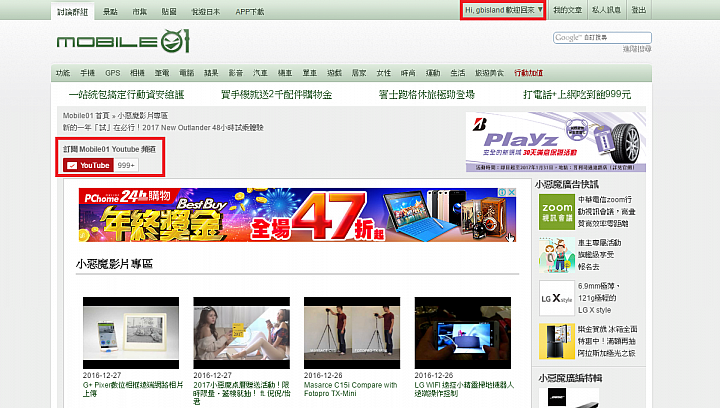Switch to the 景點 tab
The width and height of the screenshot is (720, 408).
[x=110, y=11]
